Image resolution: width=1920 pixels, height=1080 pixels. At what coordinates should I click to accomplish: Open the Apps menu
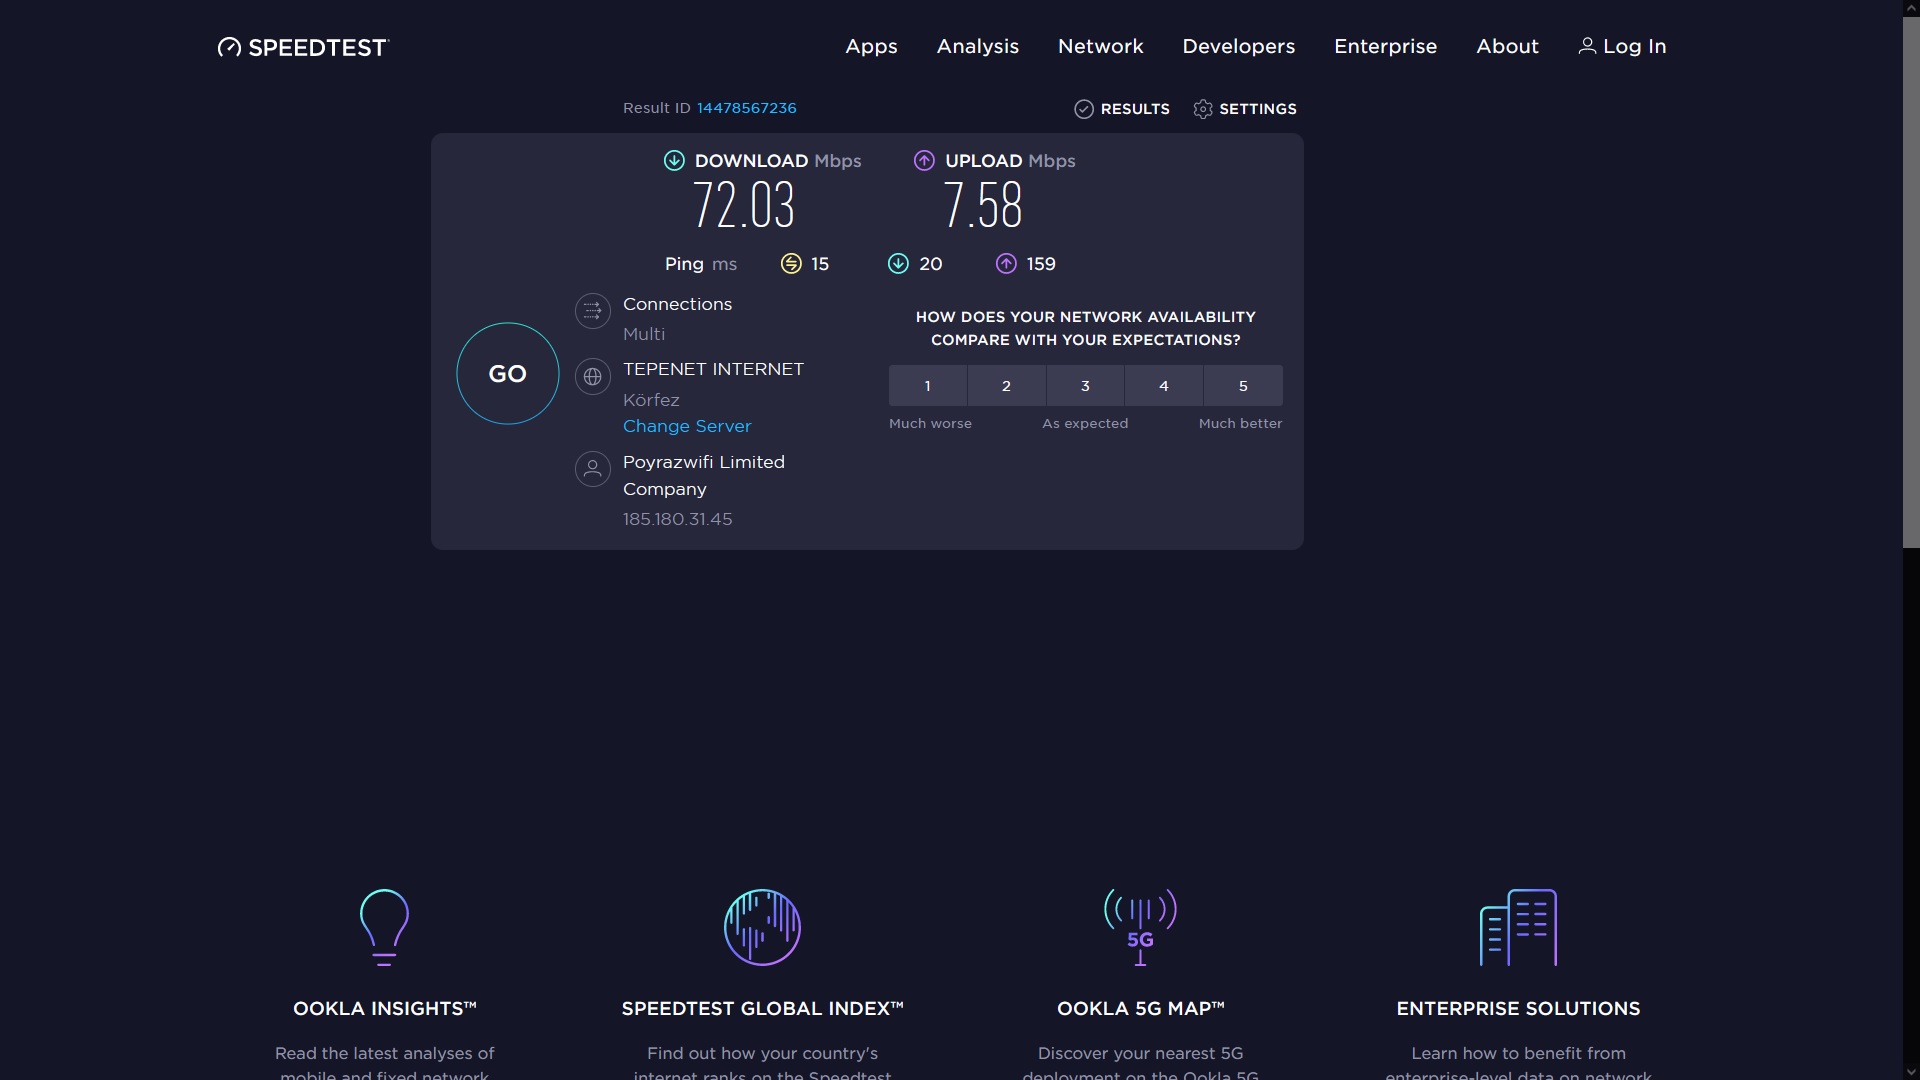point(871,46)
